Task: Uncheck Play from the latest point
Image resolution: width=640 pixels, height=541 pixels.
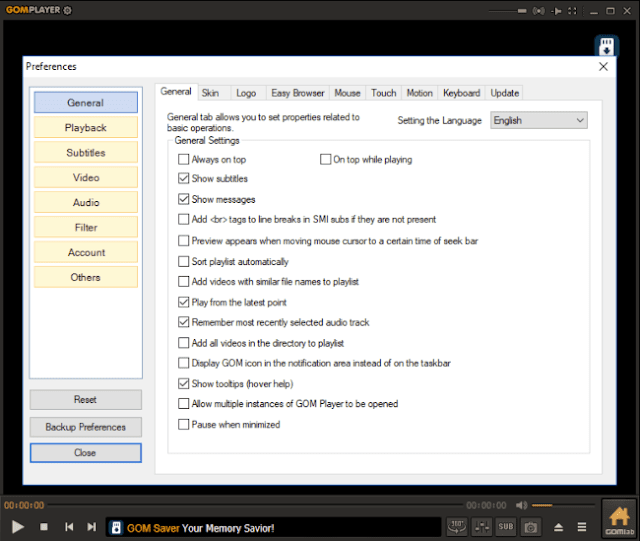Action: (184, 302)
